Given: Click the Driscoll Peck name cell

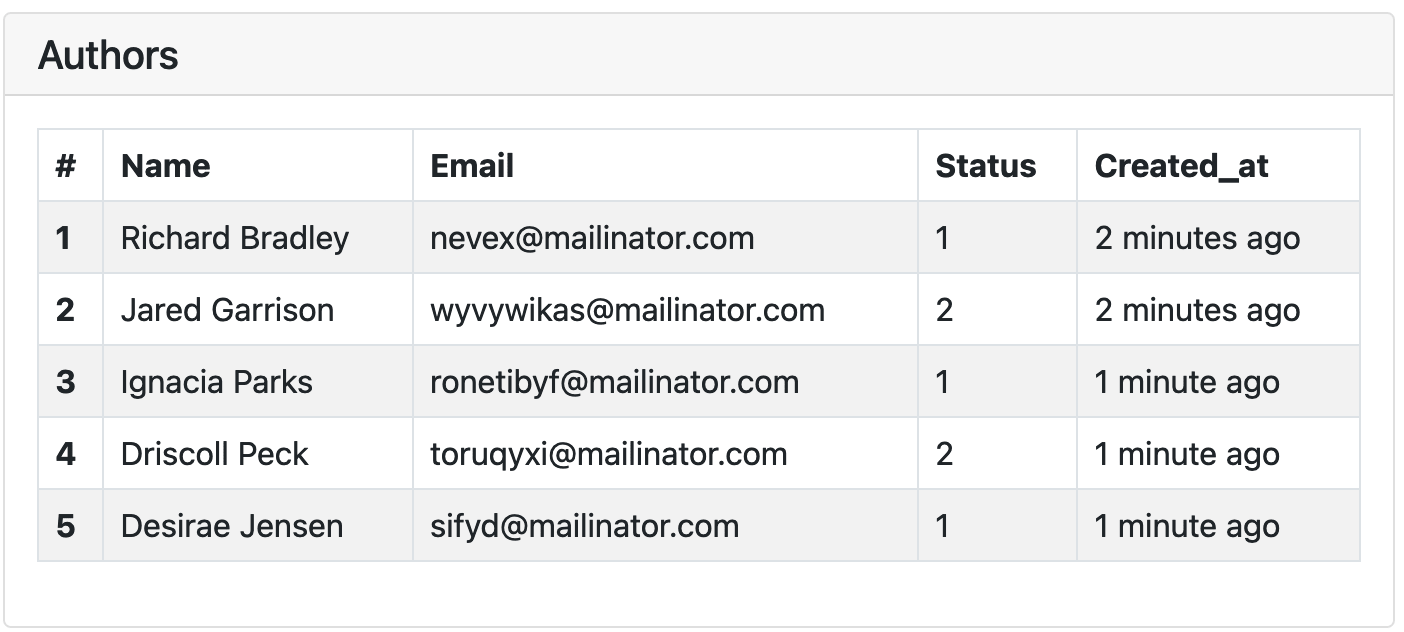Looking at the screenshot, I should tap(215, 454).
